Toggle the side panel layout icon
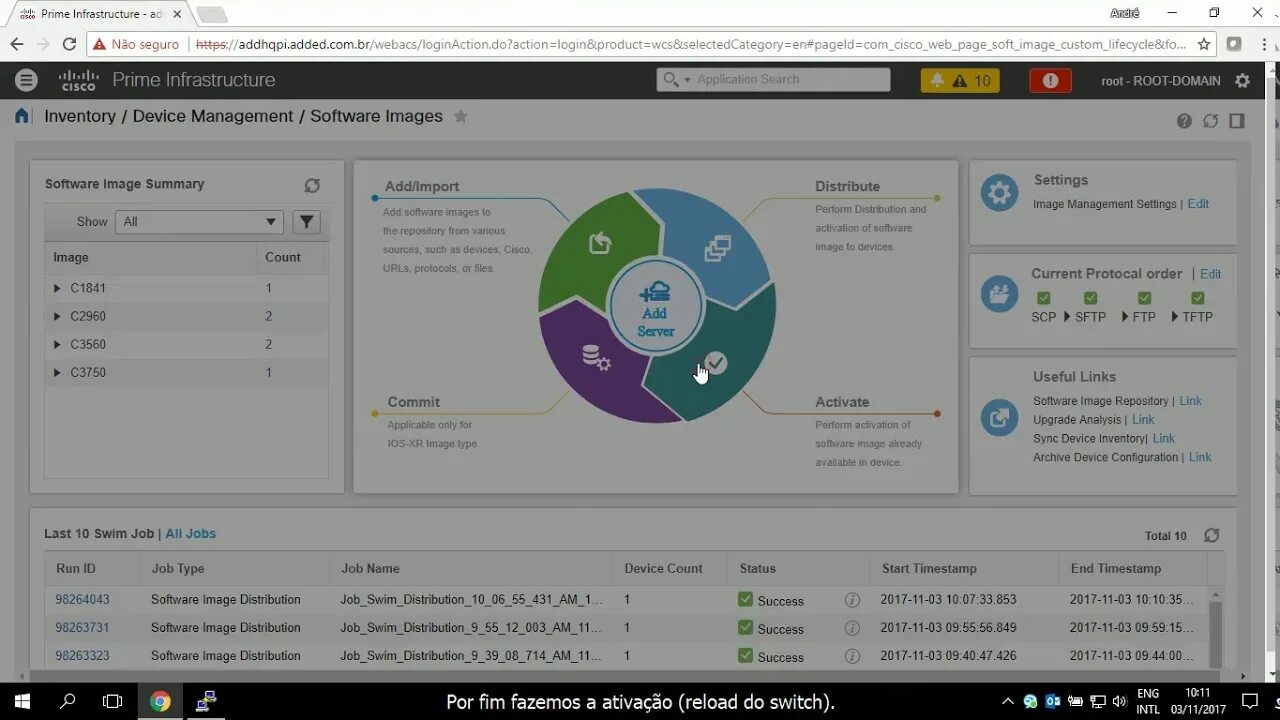 [x=1237, y=121]
